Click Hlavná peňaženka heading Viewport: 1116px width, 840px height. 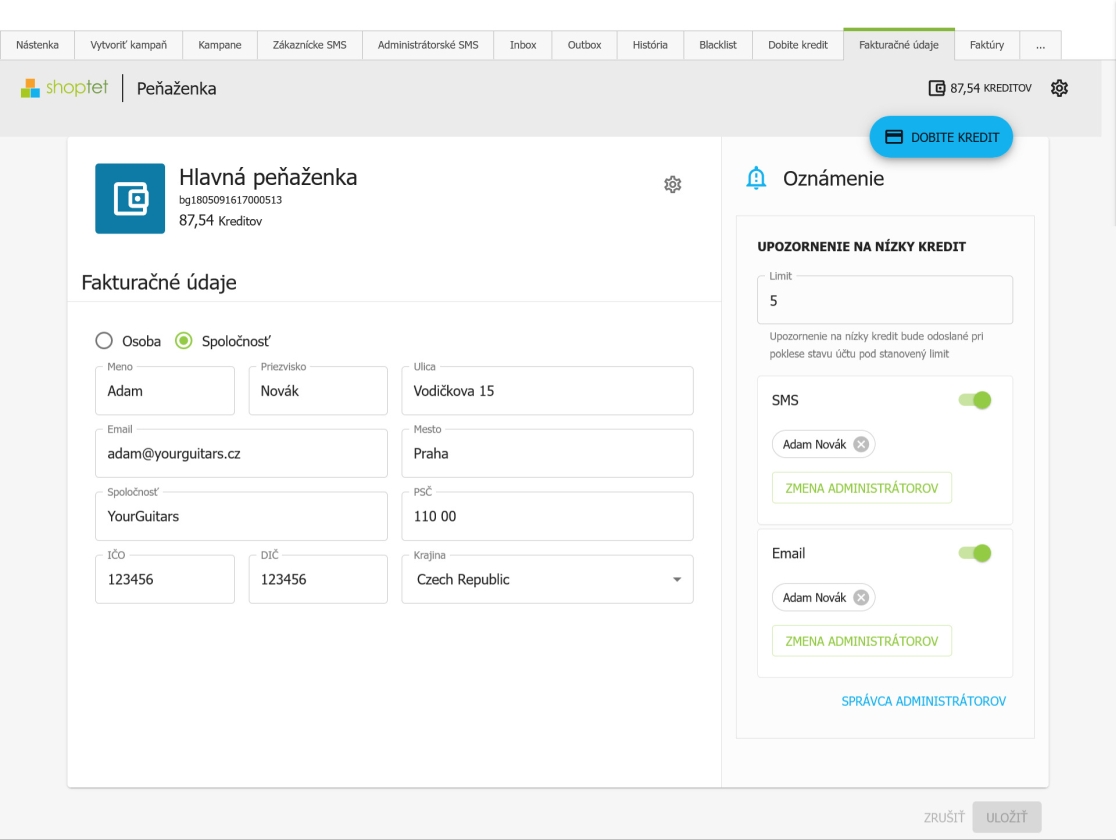coord(268,177)
